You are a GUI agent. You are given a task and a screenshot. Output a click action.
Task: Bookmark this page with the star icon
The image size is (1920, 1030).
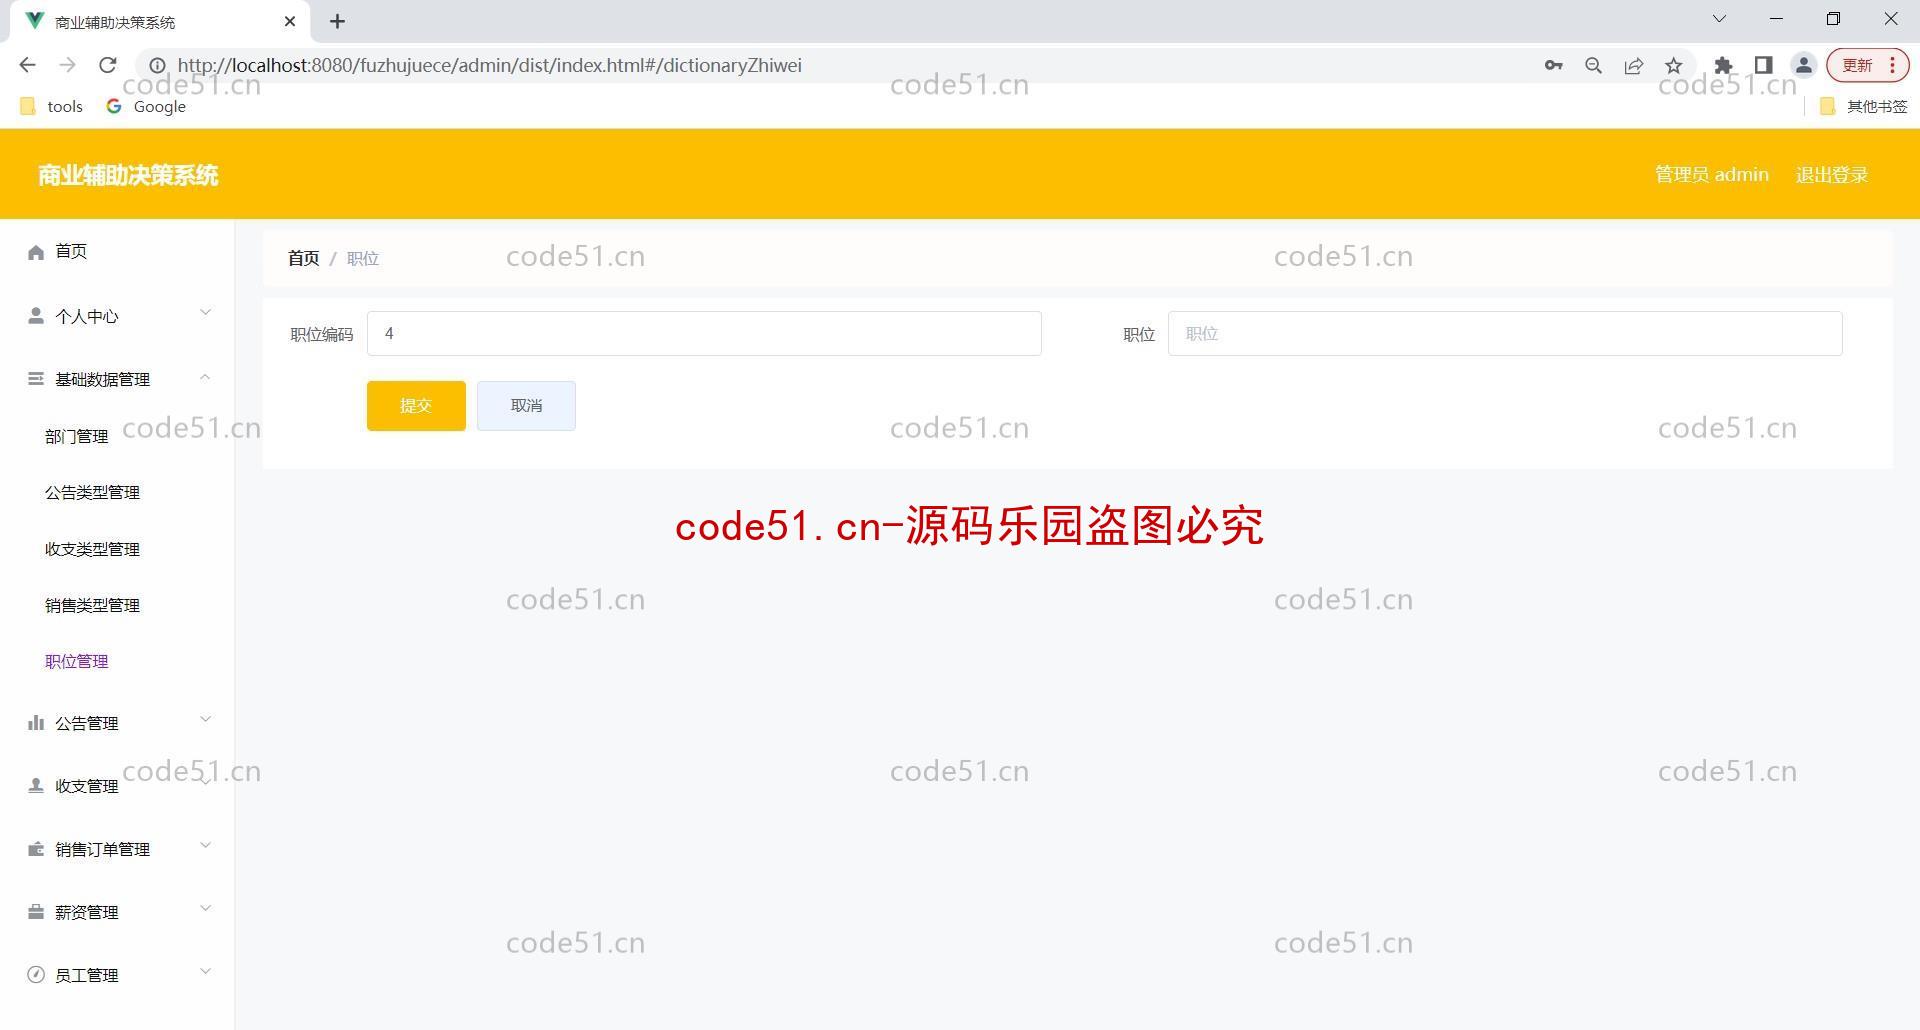[1673, 65]
